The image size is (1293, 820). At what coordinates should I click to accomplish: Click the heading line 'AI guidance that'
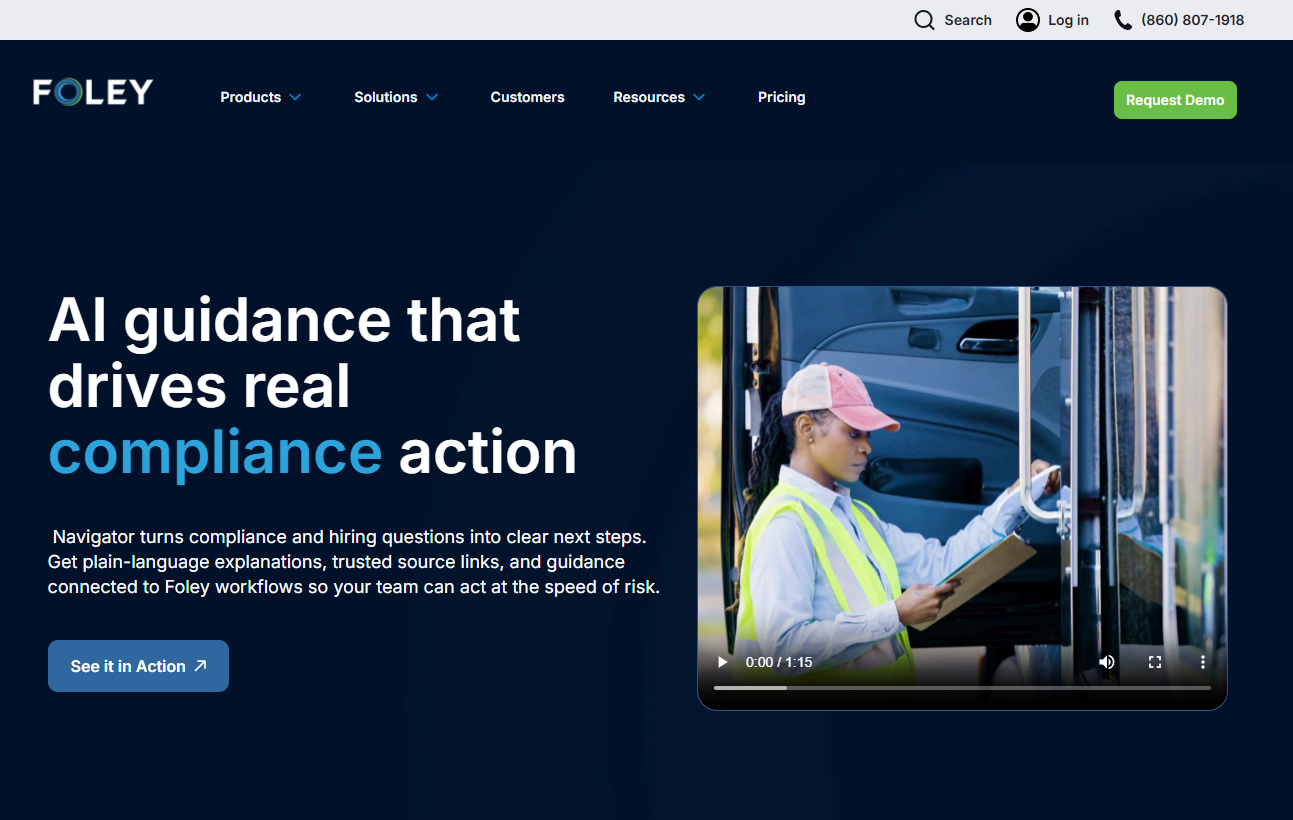click(284, 320)
